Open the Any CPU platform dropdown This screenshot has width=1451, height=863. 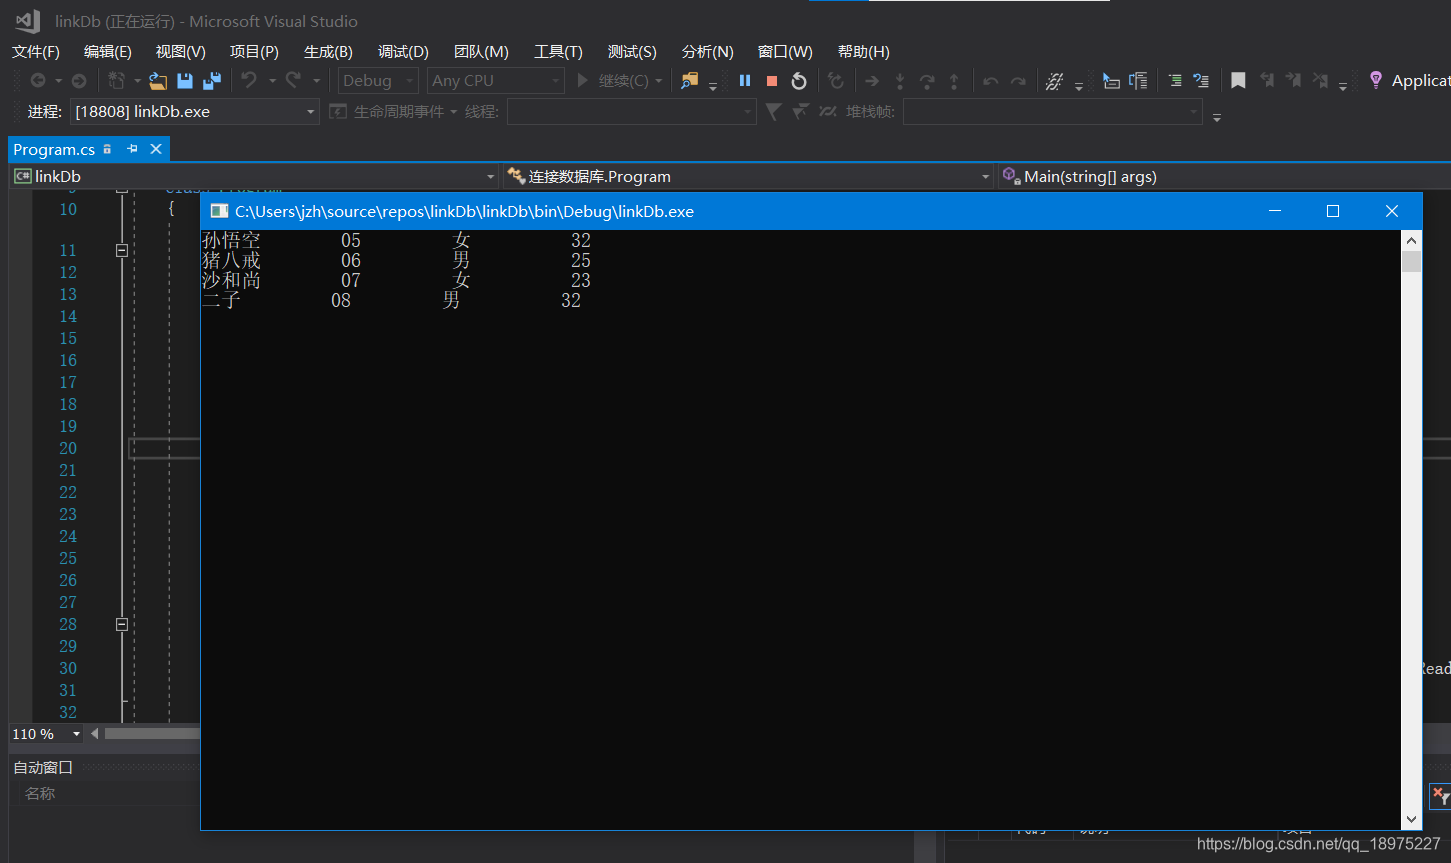[x=496, y=81]
